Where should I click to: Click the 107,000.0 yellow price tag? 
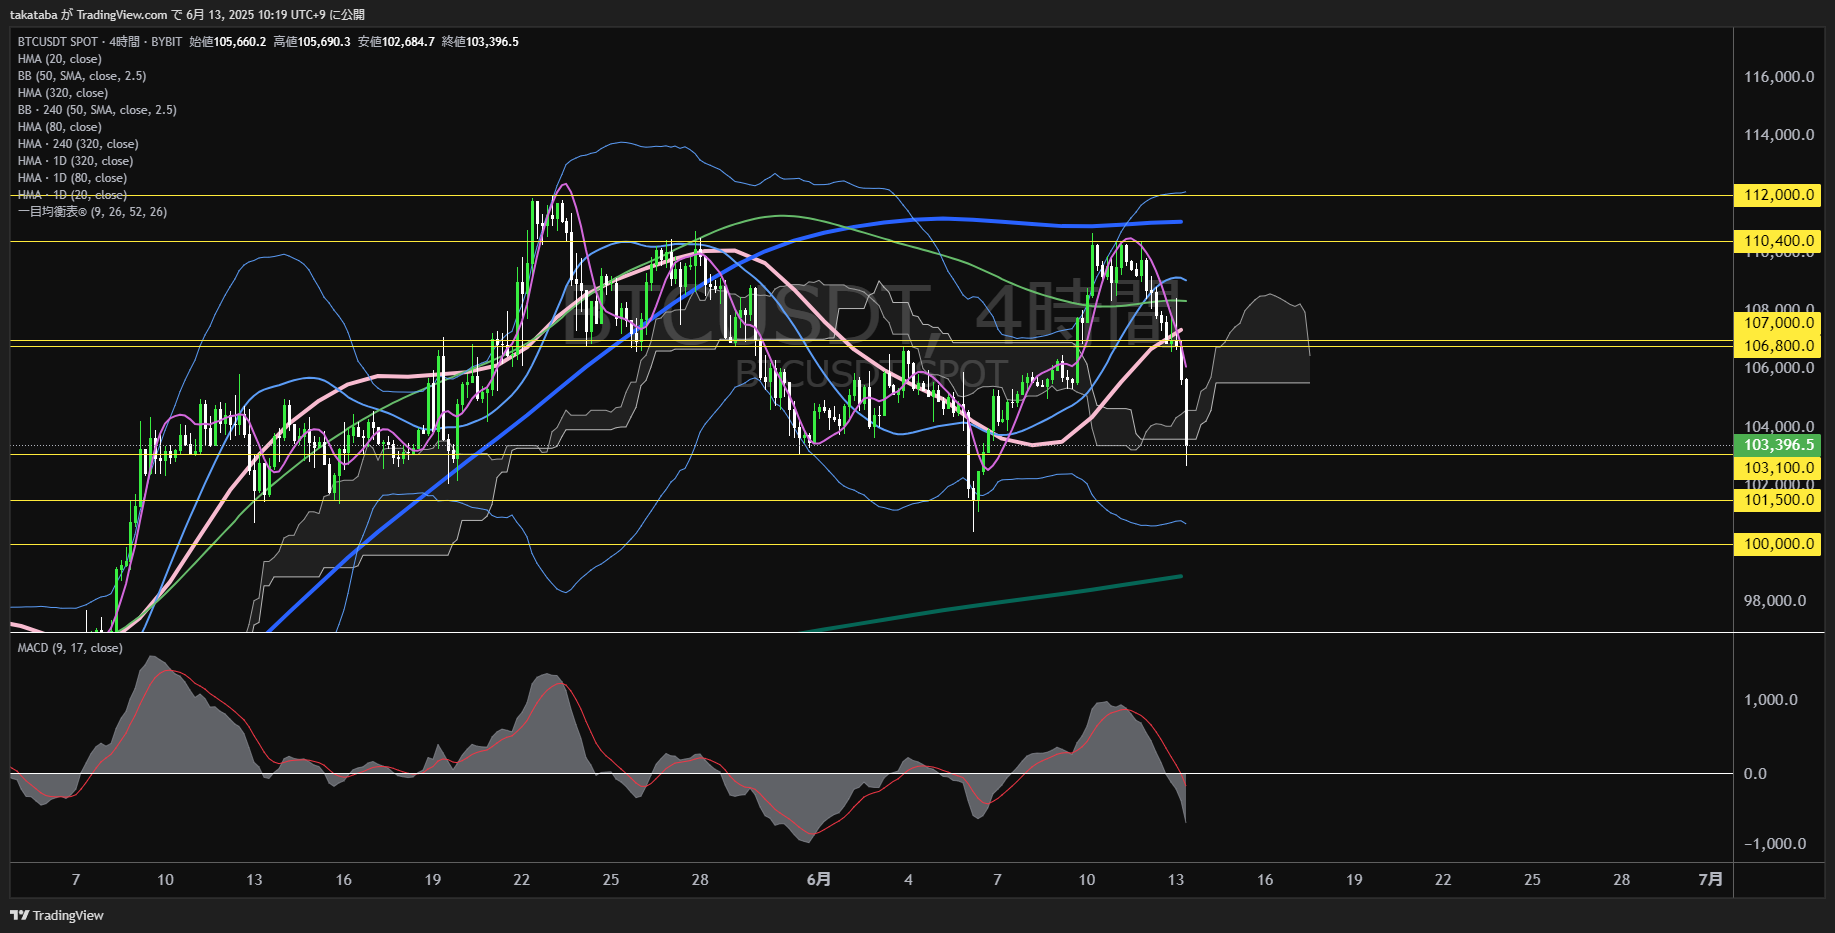coord(1777,323)
